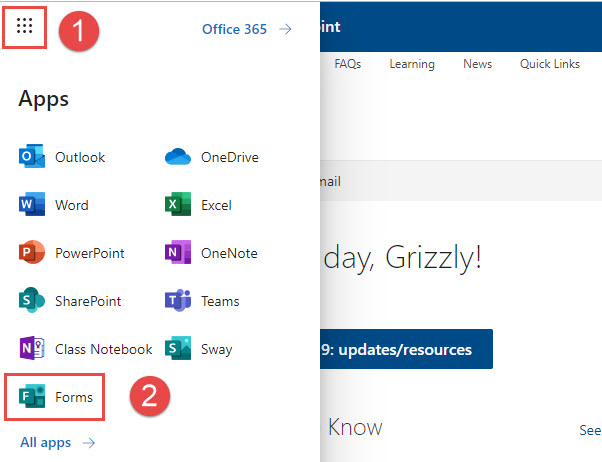Click the OneDrive cloud icon
This screenshot has height=462, width=602.
pyautogui.click(x=178, y=157)
